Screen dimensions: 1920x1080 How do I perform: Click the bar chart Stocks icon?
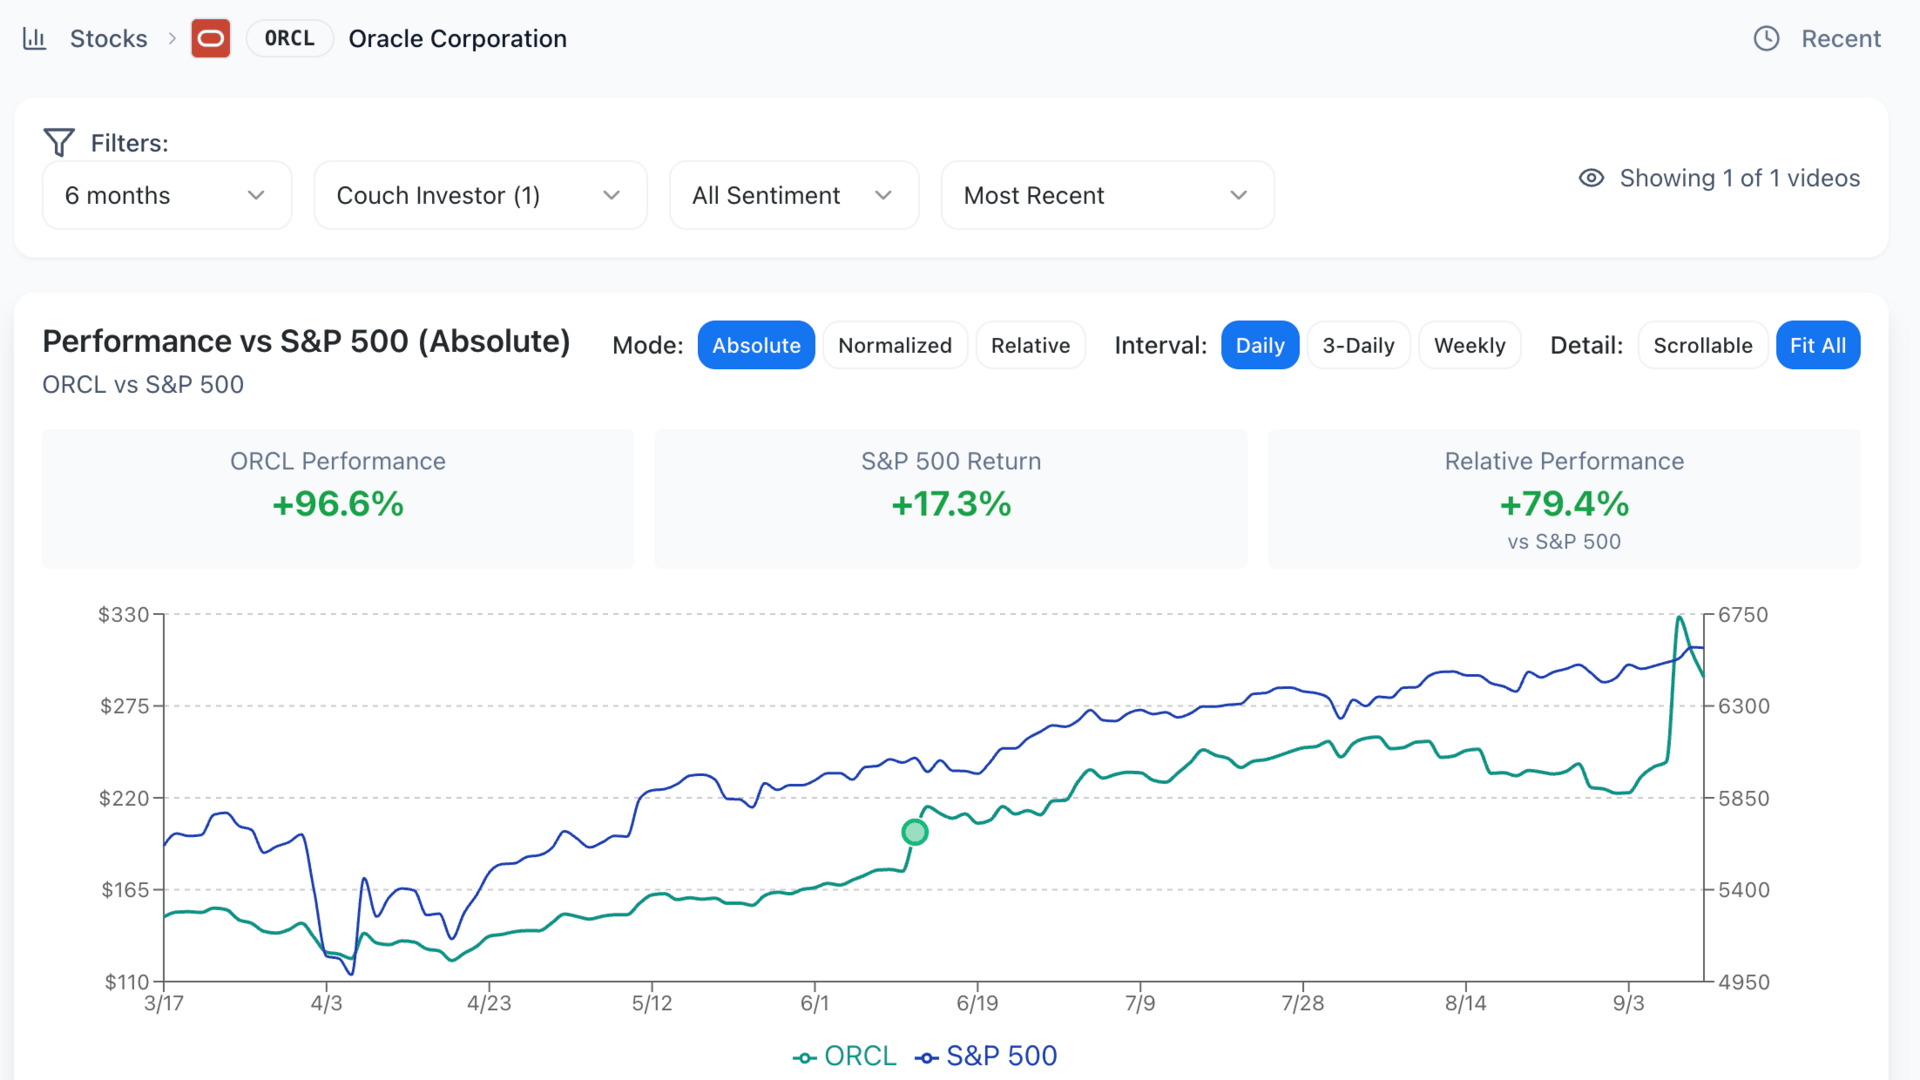[35, 39]
